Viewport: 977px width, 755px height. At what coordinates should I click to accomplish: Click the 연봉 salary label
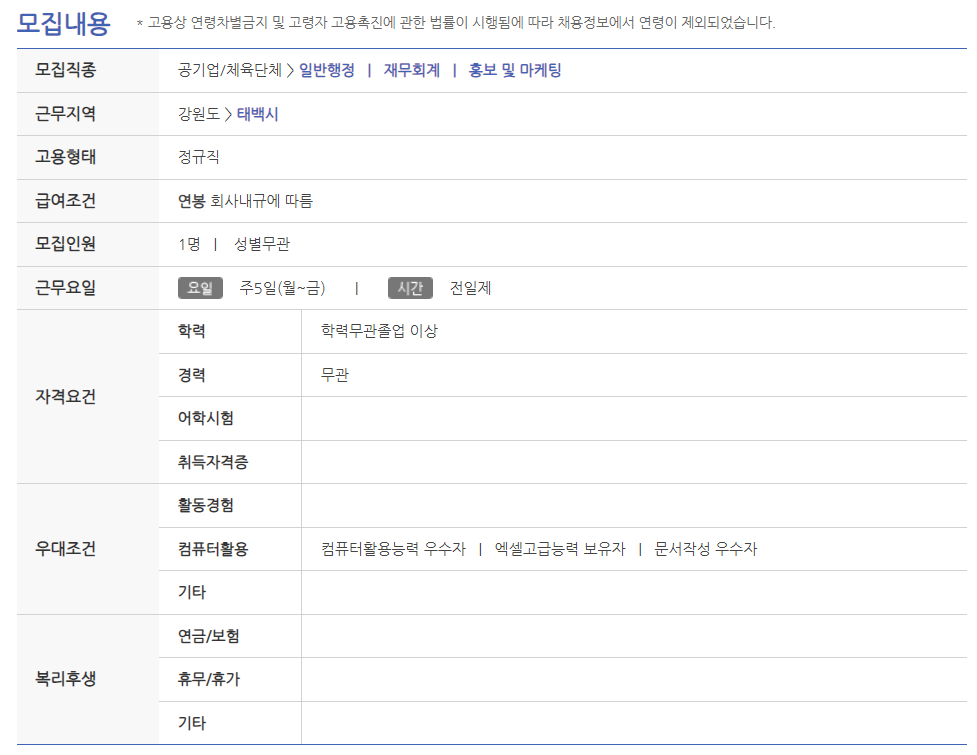point(191,201)
